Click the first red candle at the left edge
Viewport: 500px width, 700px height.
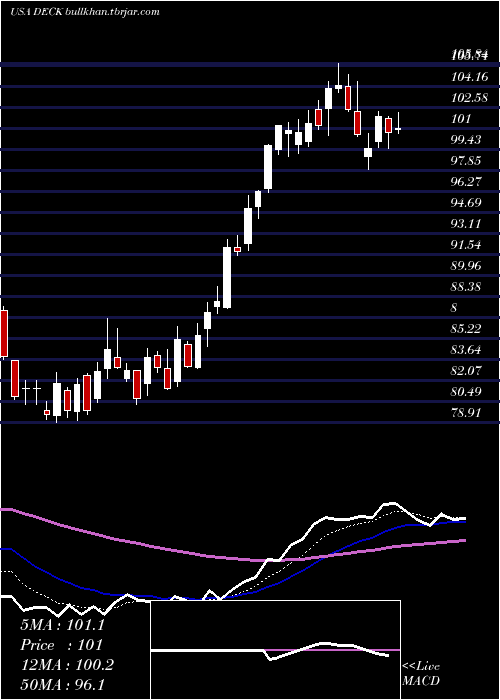click(4, 333)
